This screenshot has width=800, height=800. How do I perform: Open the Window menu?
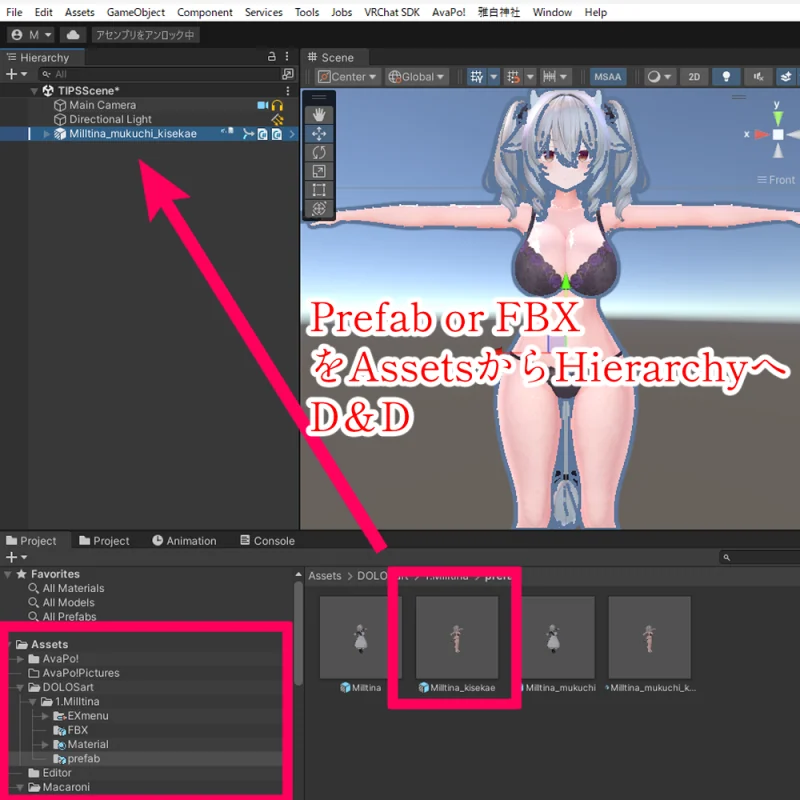[x=552, y=12]
